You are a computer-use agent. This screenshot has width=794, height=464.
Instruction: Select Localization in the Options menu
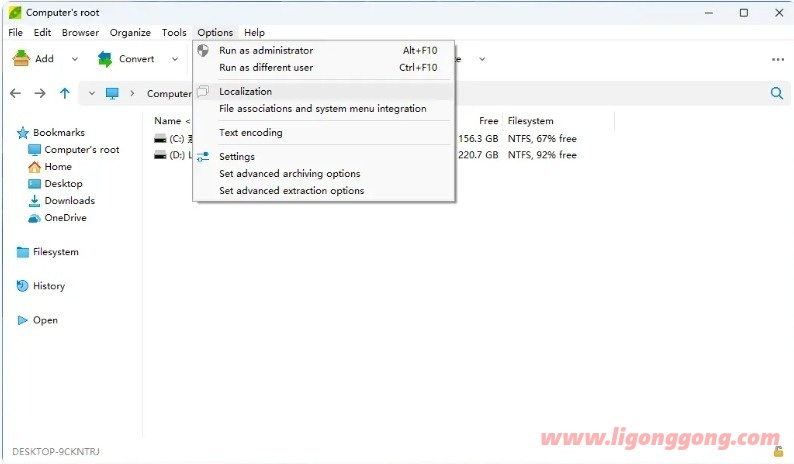pos(245,92)
